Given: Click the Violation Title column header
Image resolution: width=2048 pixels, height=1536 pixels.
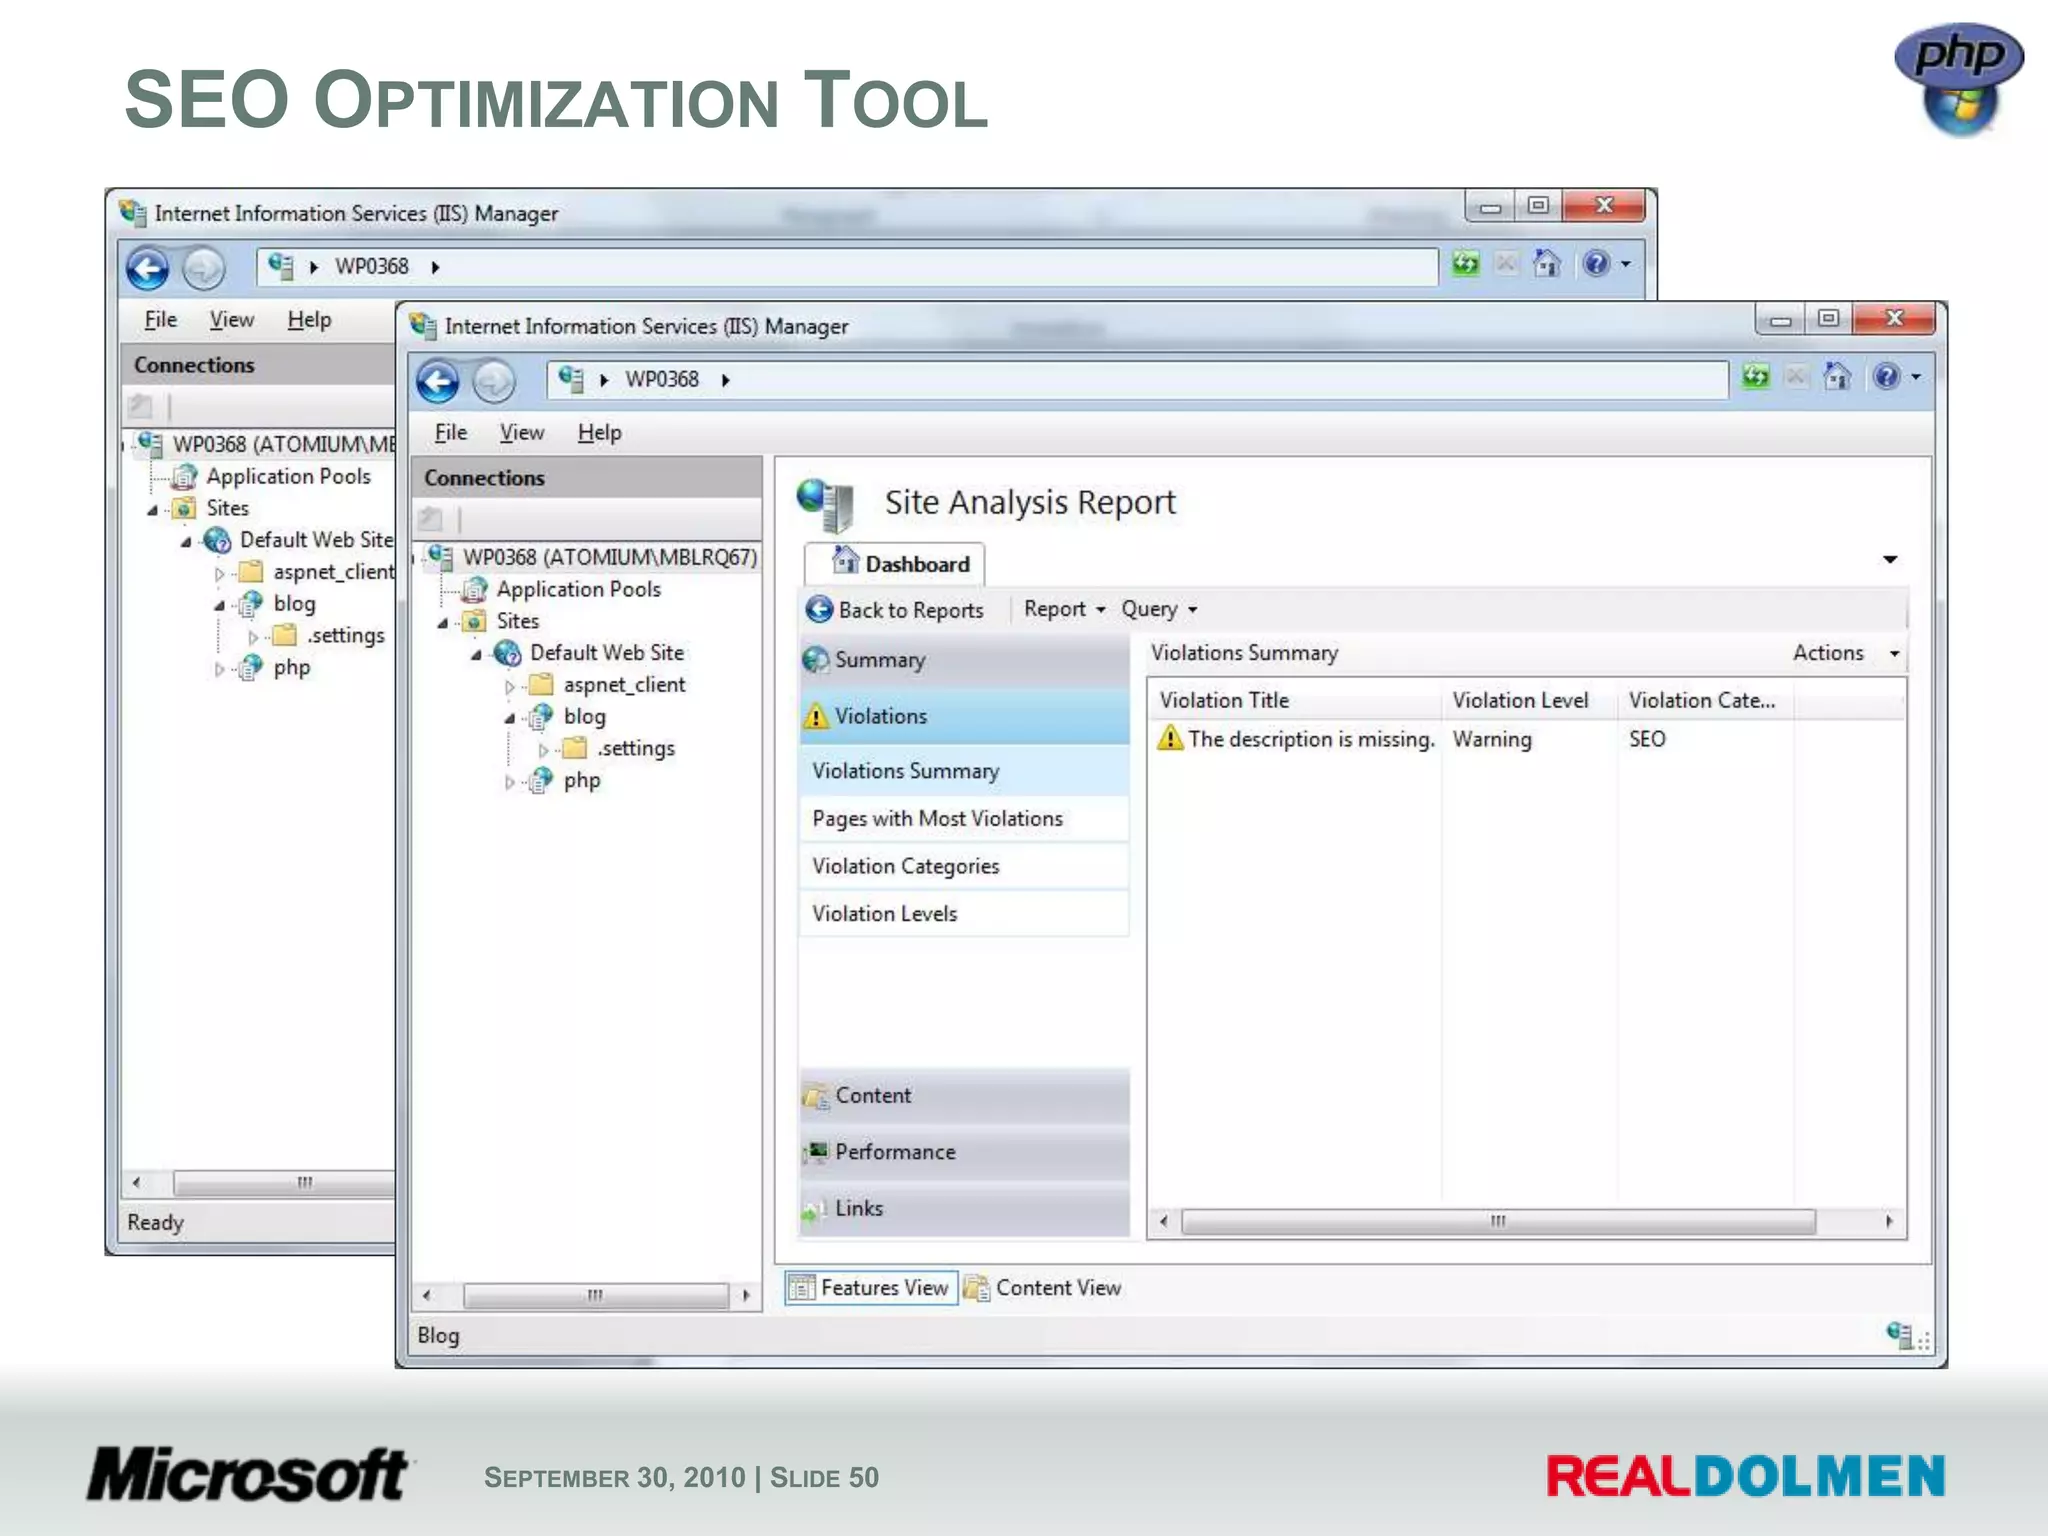Looking at the screenshot, I should pyautogui.click(x=1295, y=701).
